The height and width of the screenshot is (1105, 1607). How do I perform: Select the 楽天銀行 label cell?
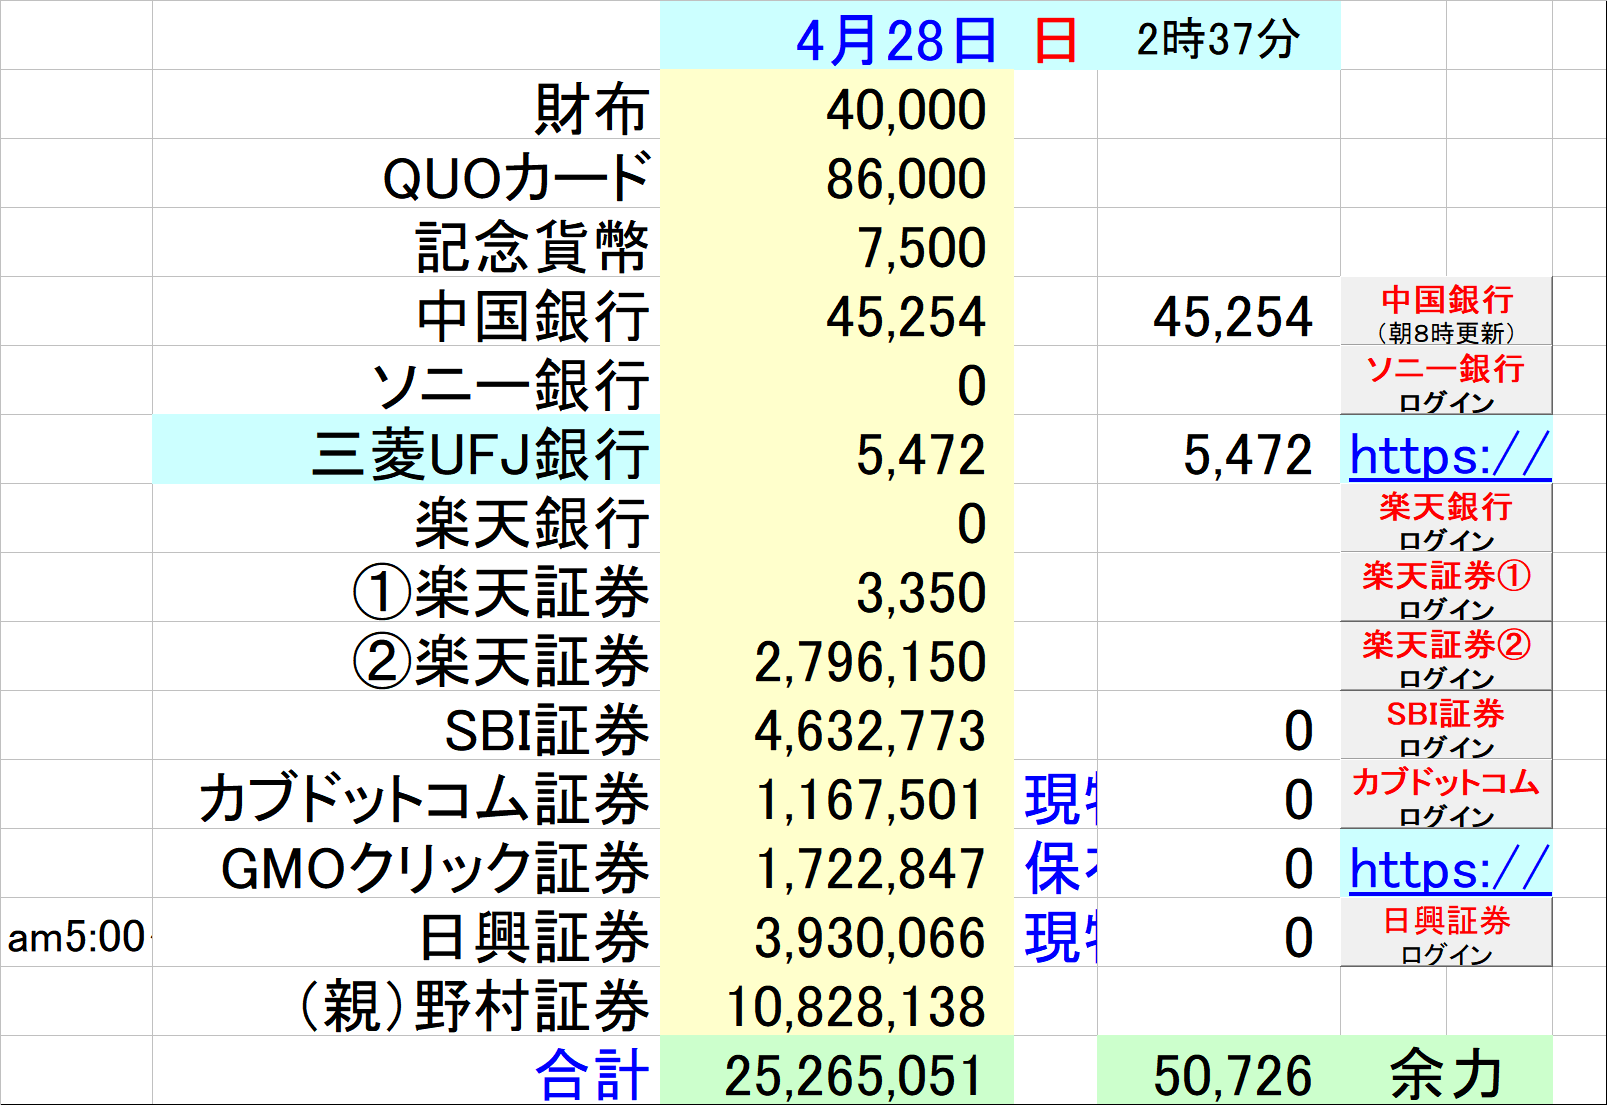pos(406,519)
